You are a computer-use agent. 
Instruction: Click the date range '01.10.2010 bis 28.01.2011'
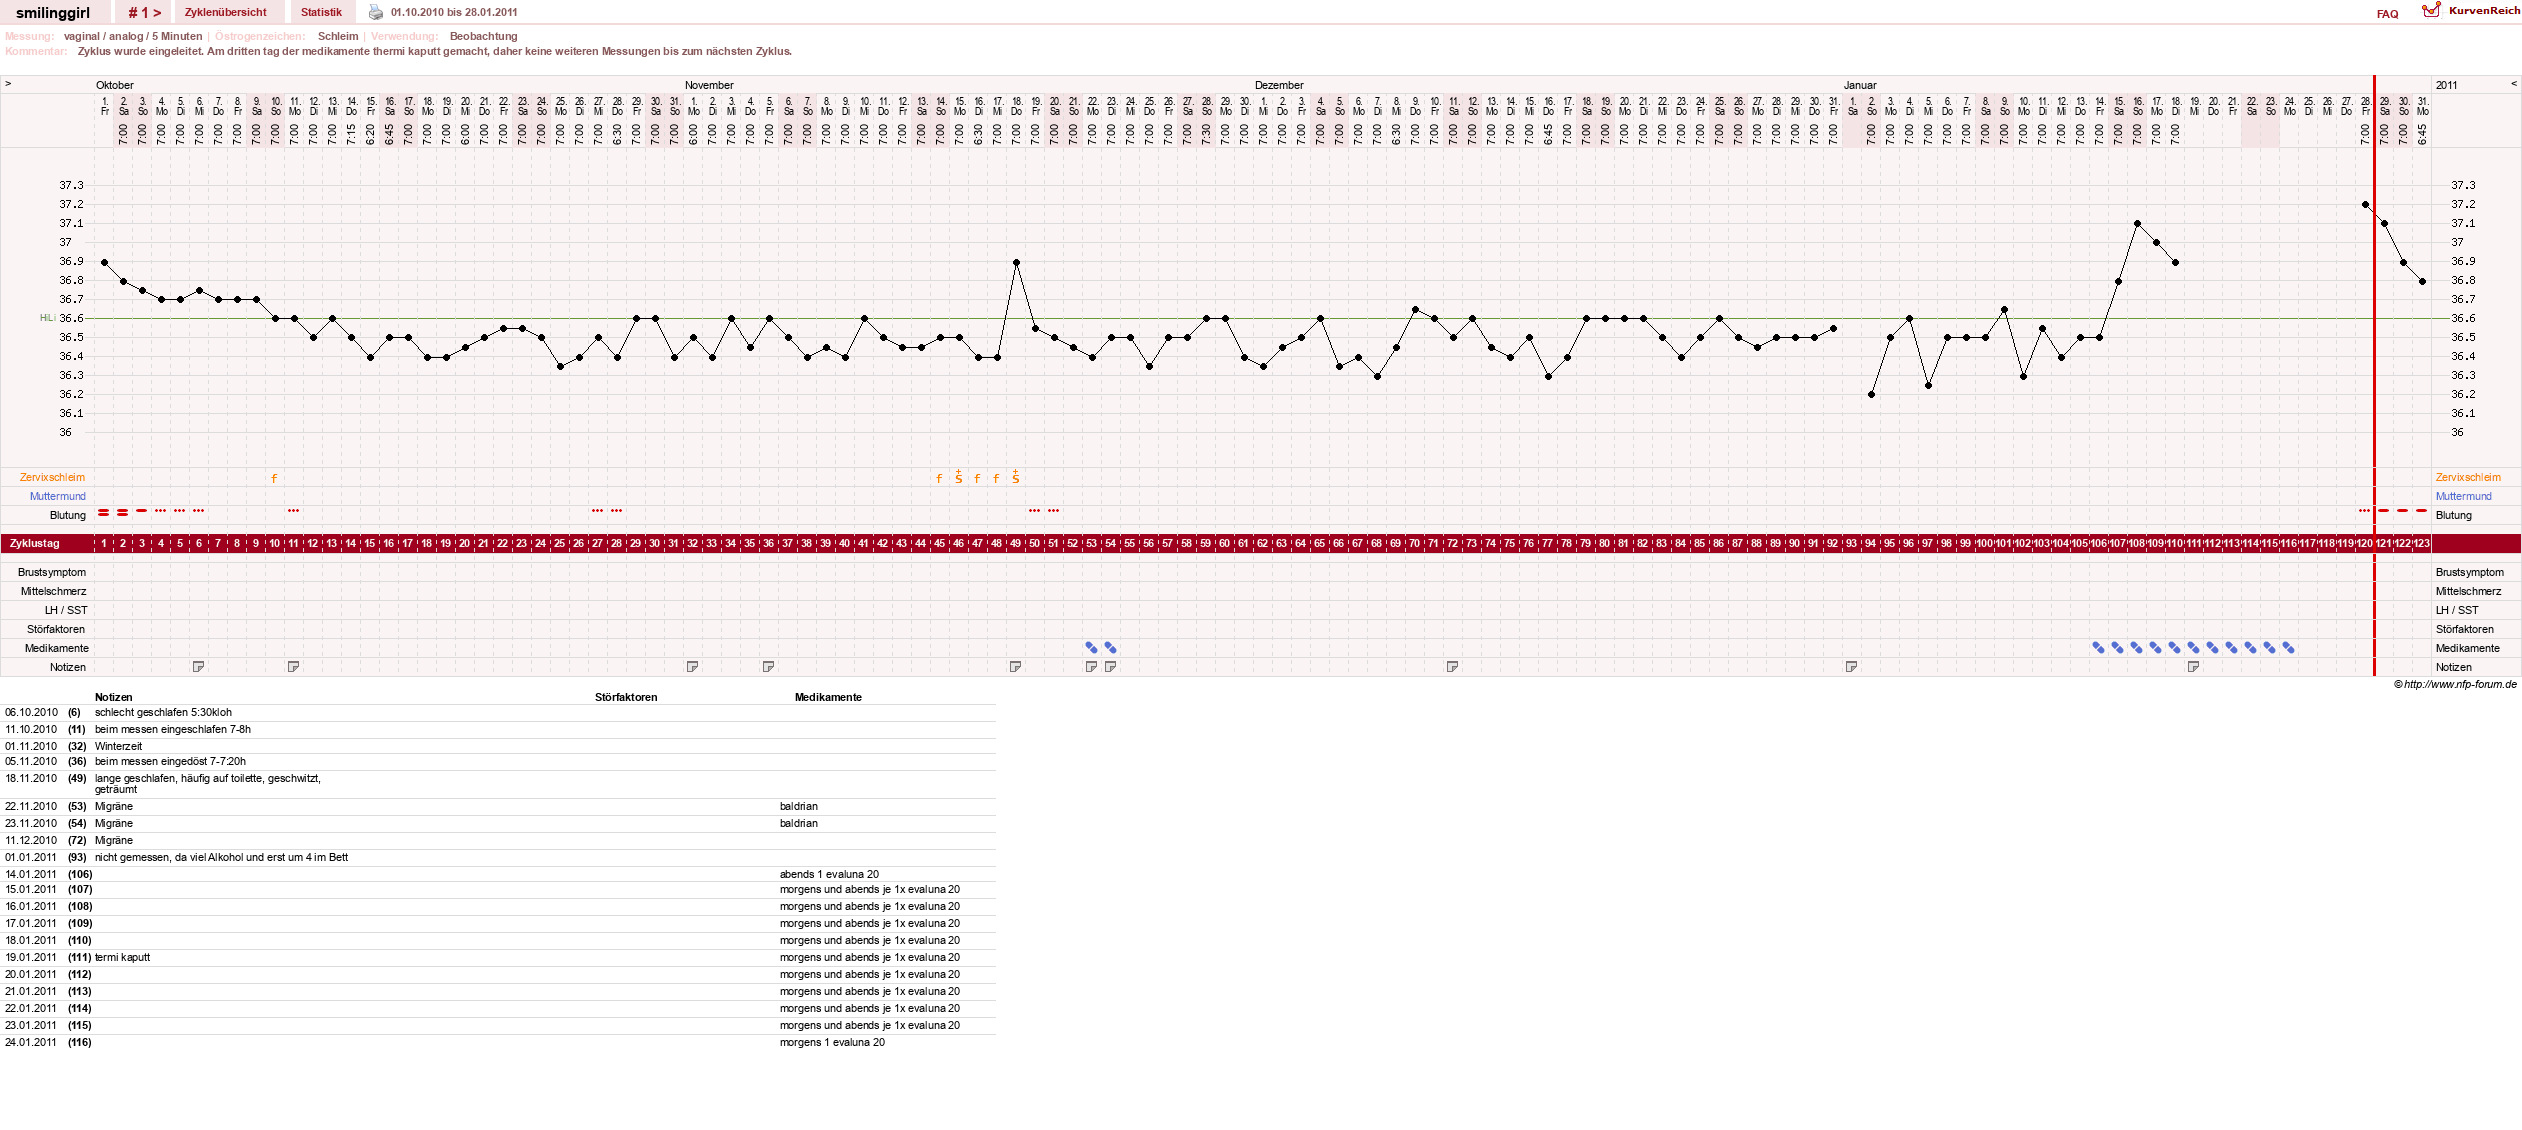coord(454,13)
